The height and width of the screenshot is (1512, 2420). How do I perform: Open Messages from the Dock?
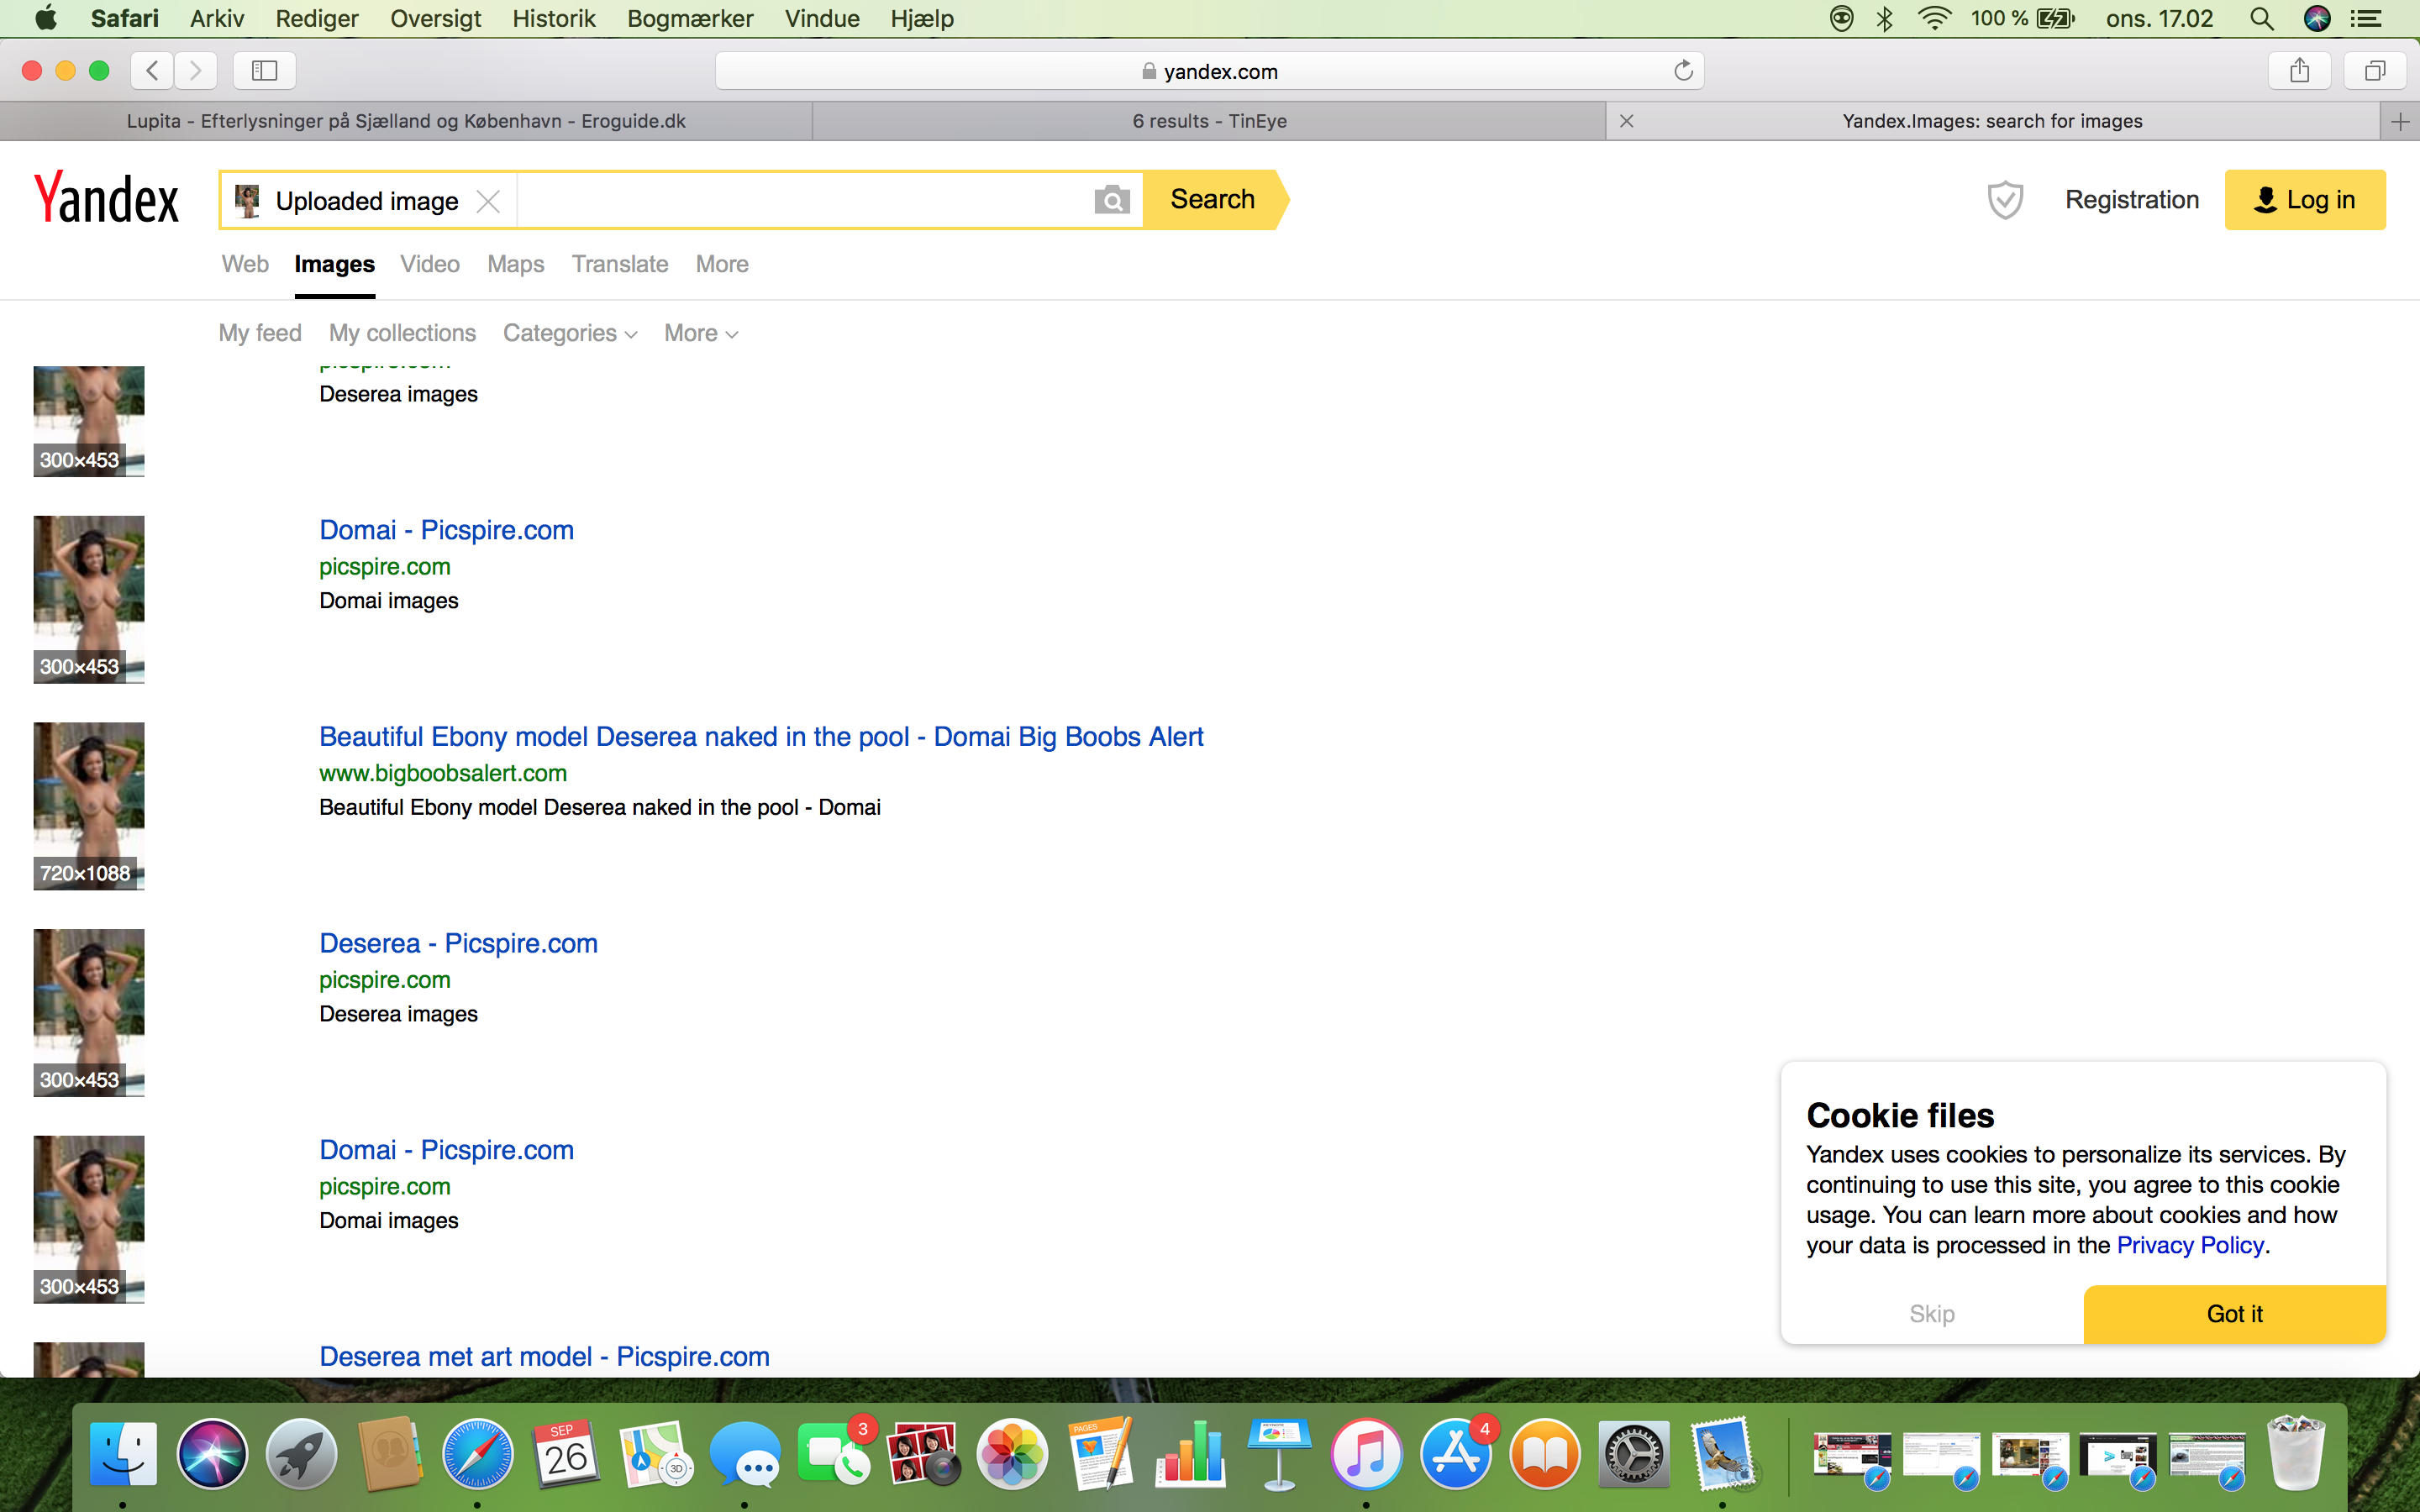pyautogui.click(x=745, y=1453)
